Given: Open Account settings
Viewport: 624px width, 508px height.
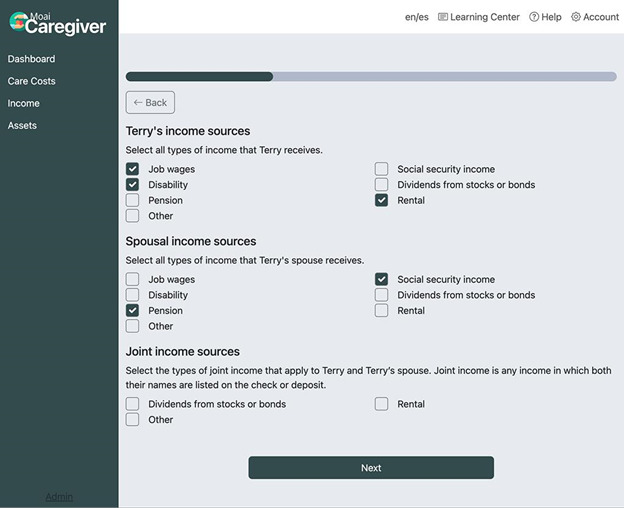Looking at the screenshot, I should point(595,17).
